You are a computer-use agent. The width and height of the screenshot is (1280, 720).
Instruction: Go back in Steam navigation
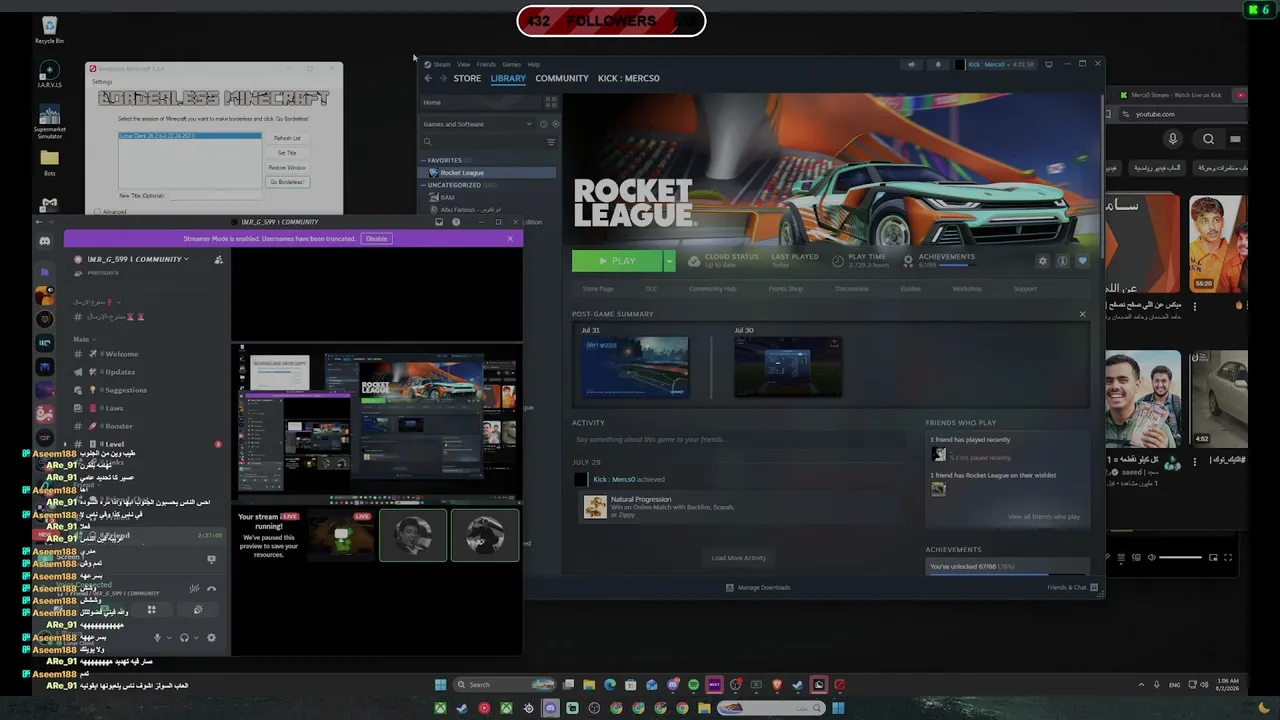click(428, 78)
